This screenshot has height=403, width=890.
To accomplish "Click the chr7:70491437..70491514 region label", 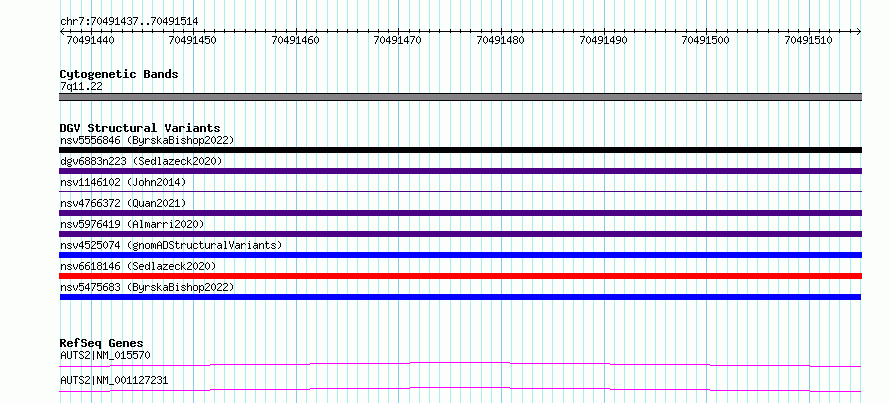I will (x=129, y=22).
